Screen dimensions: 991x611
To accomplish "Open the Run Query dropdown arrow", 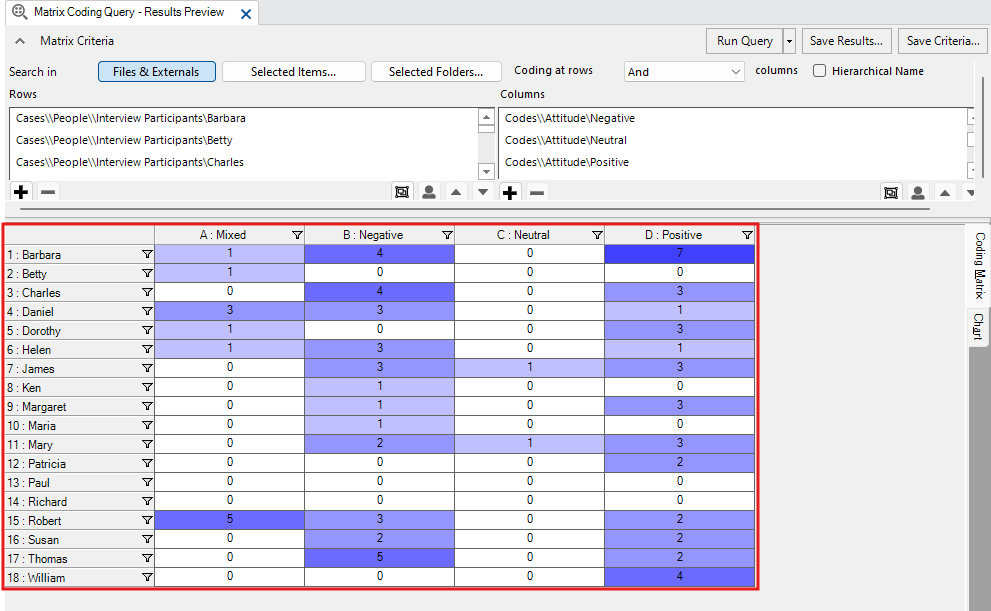I will [x=789, y=41].
